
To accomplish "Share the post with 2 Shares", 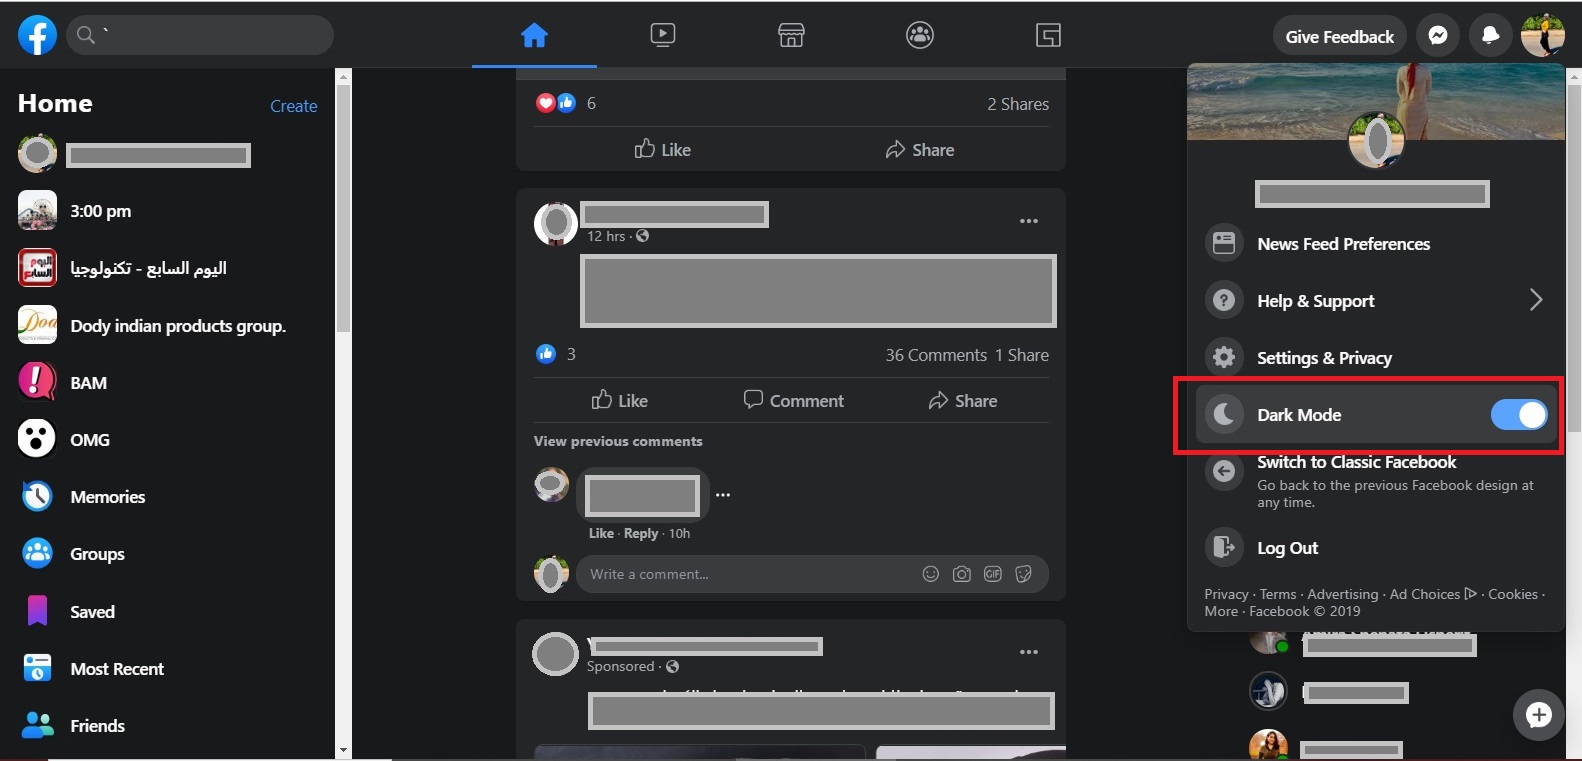I will [x=919, y=149].
